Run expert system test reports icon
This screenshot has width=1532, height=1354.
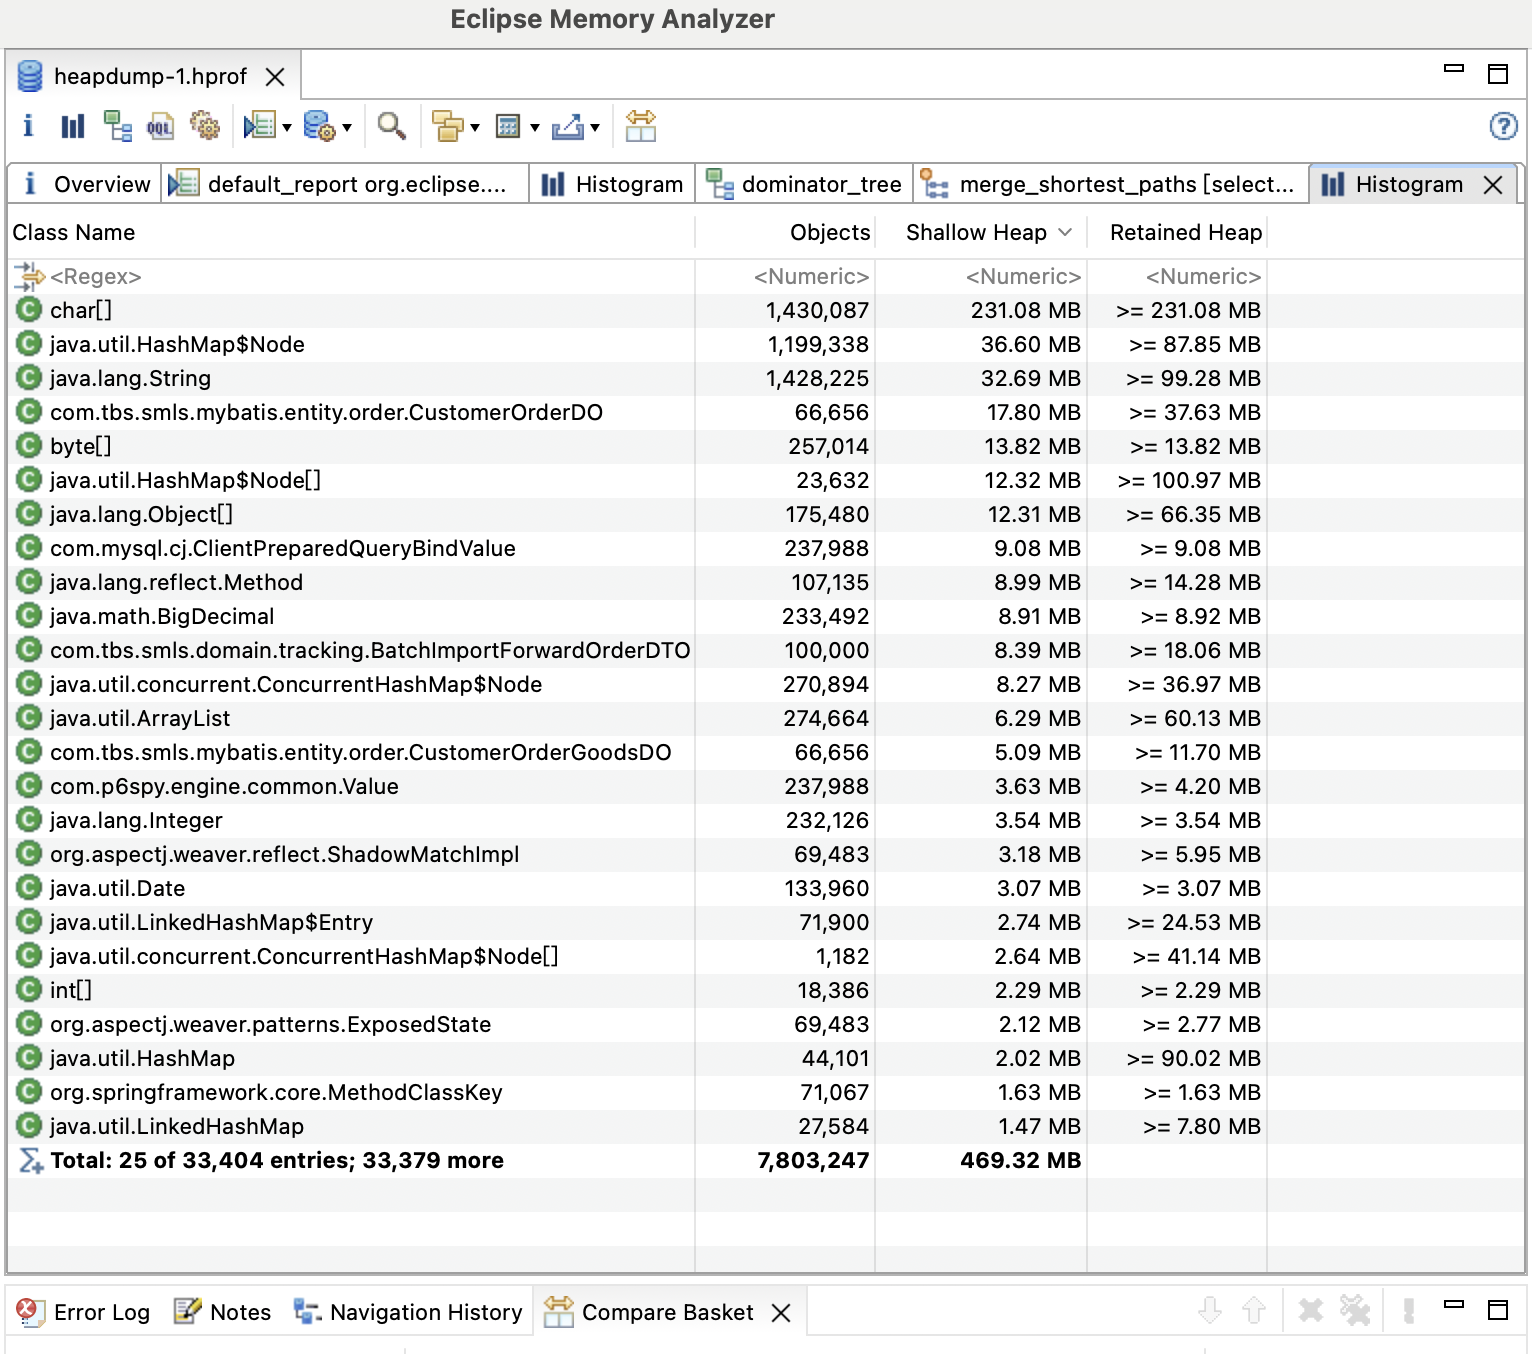(x=259, y=126)
